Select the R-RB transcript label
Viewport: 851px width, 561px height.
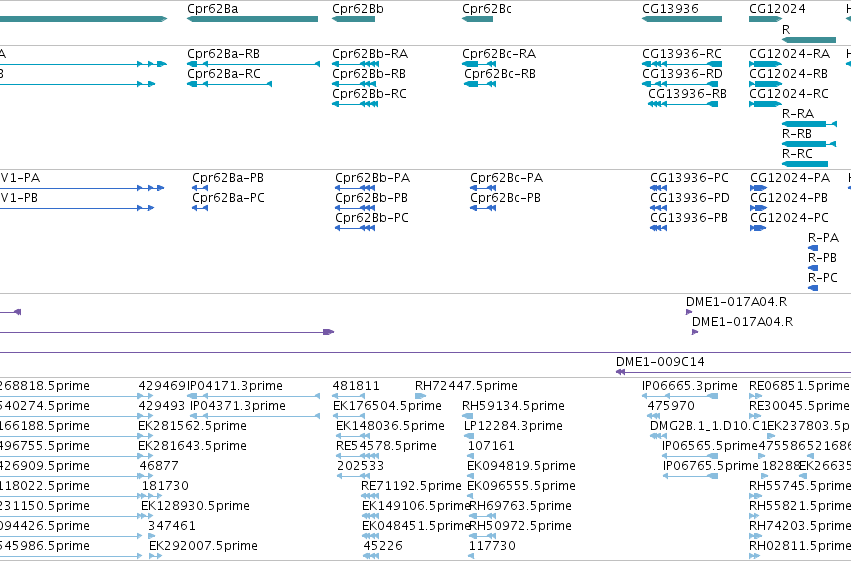(797, 134)
